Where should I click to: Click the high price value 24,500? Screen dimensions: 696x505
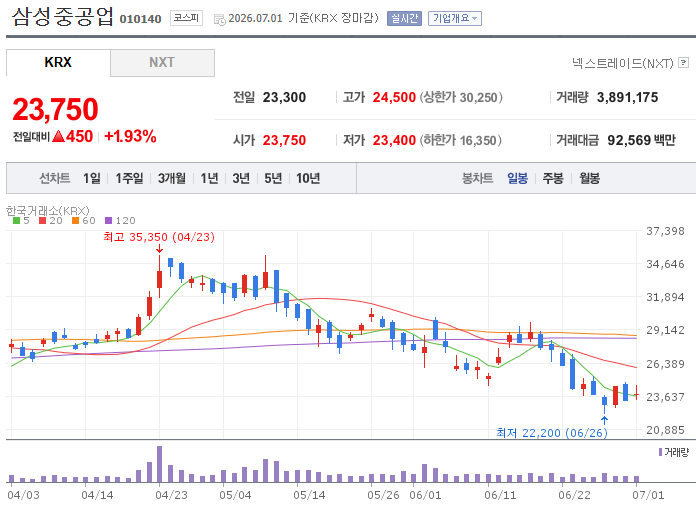pos(394,97)
